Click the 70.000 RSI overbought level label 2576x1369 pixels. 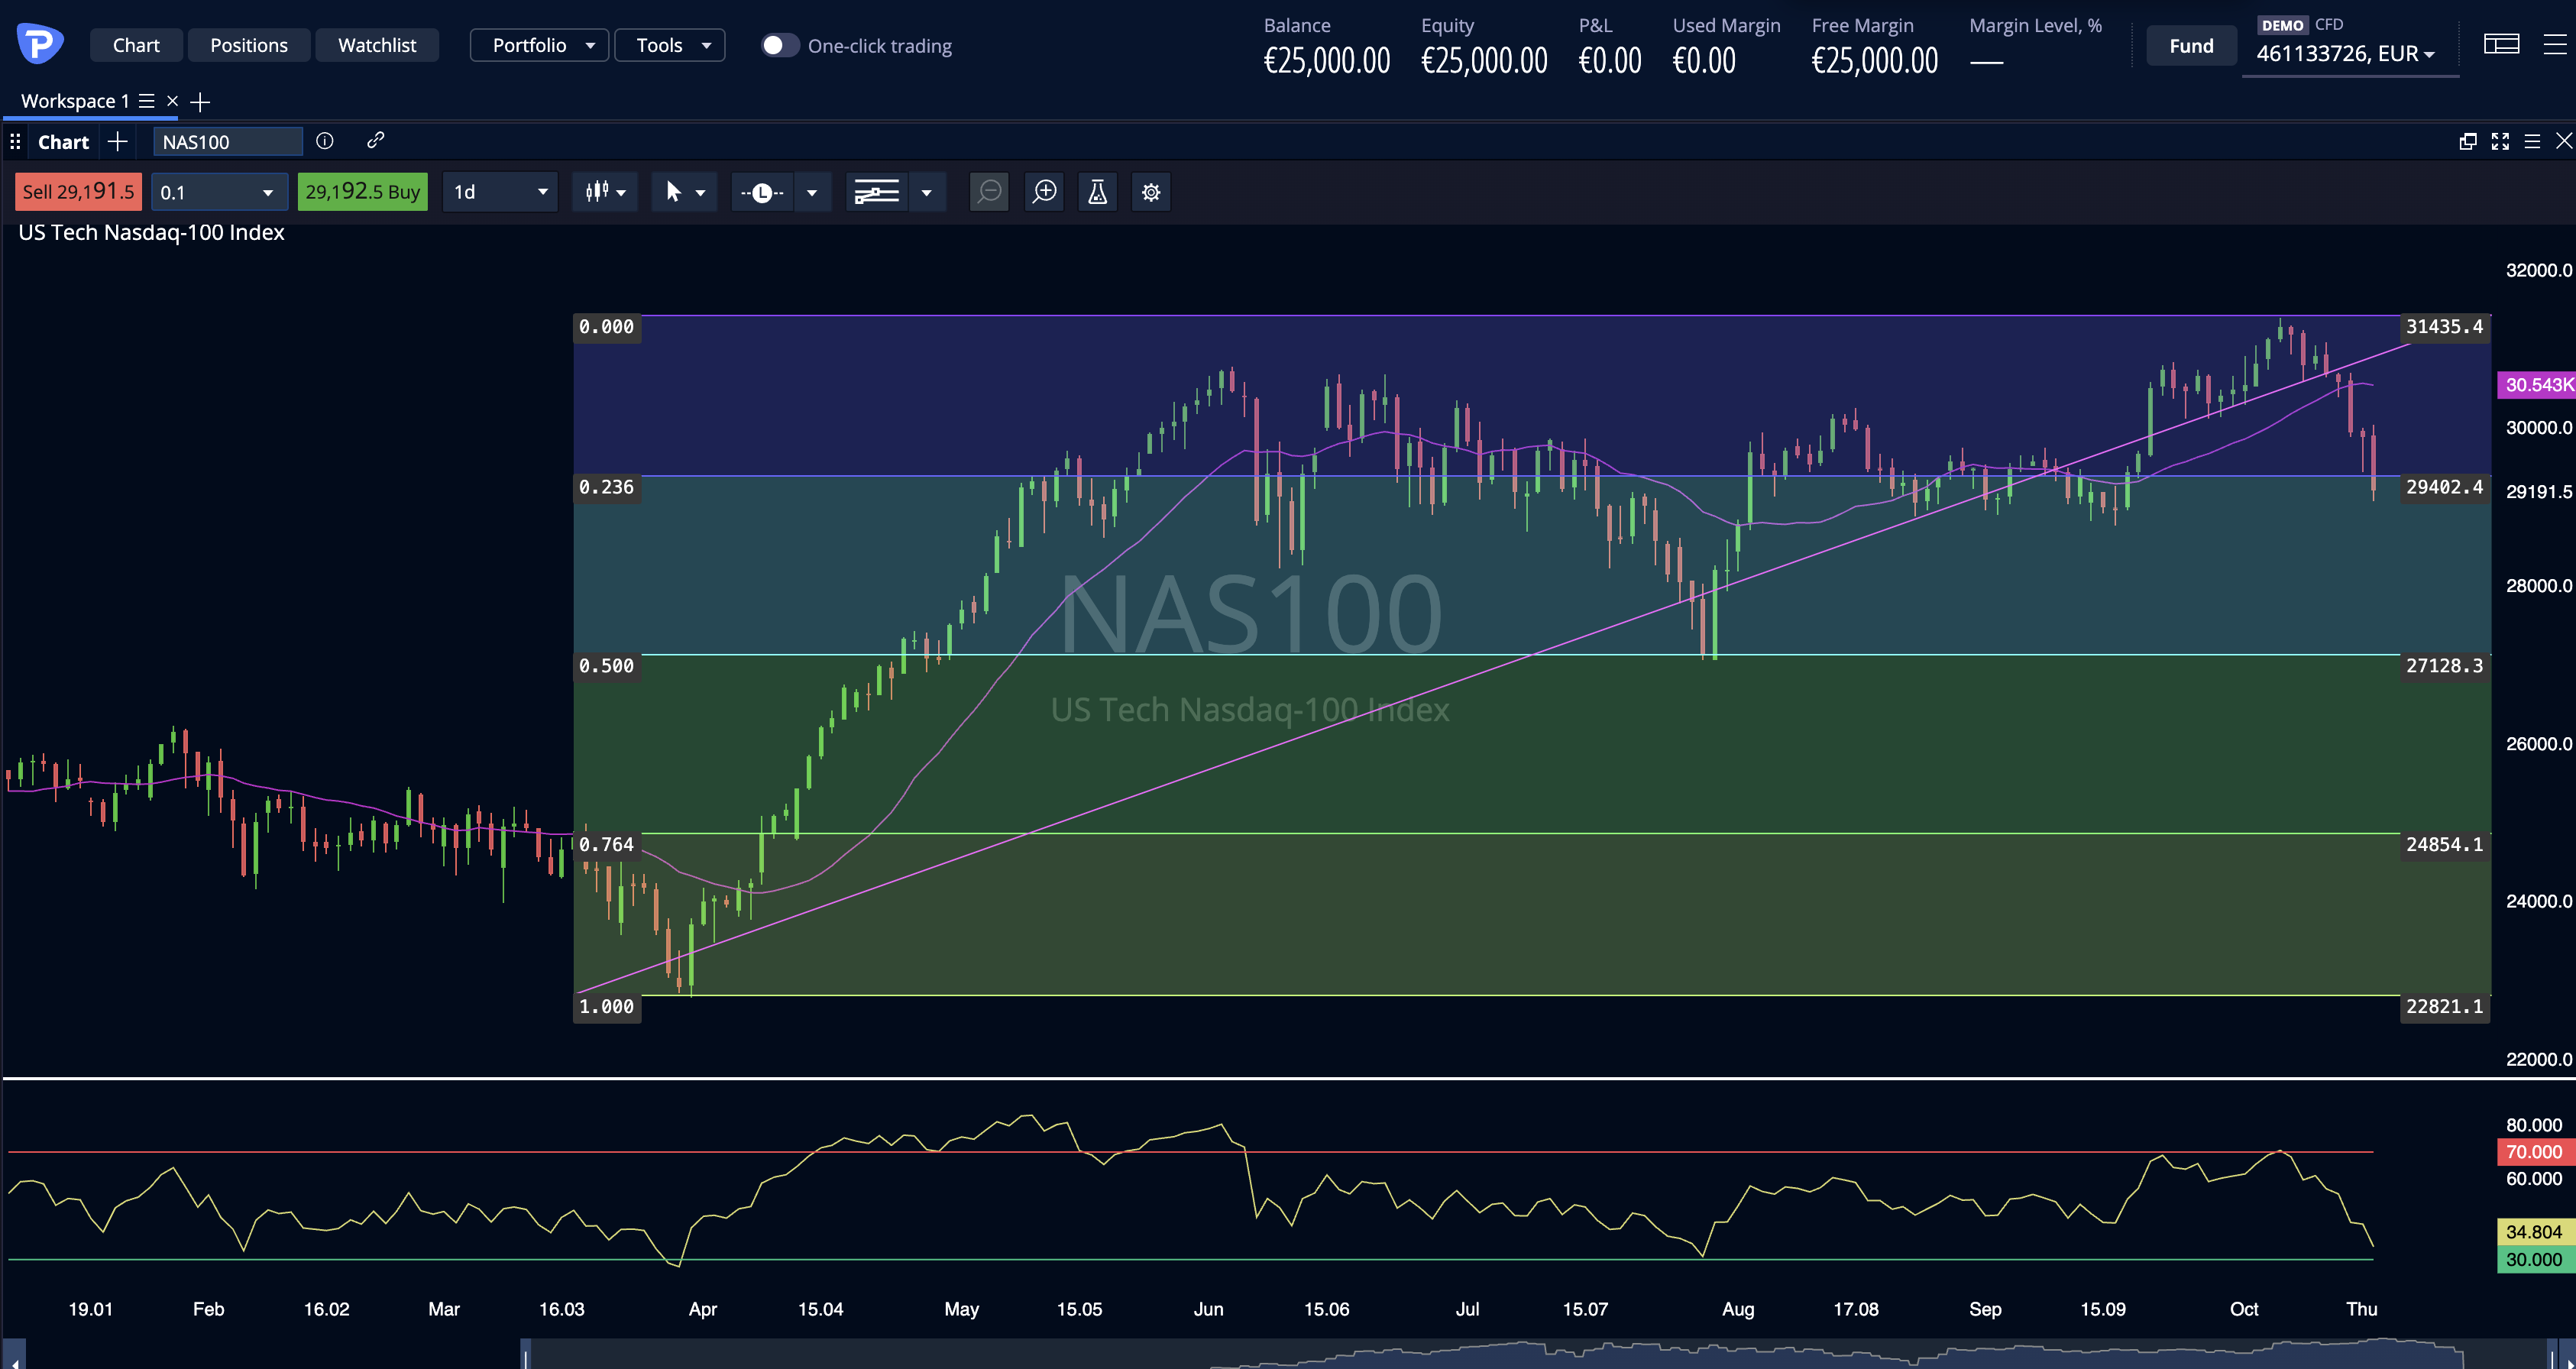click(2535, 1152)
